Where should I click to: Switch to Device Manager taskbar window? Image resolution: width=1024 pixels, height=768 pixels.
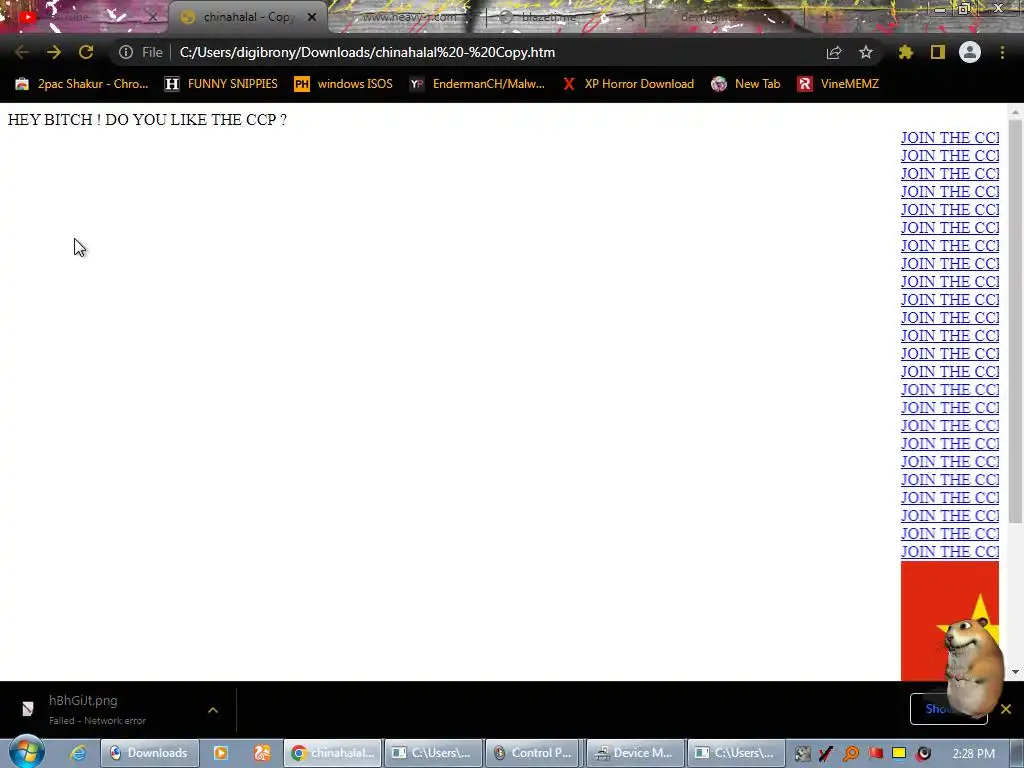pyautogui.click(x=636, y=753)
